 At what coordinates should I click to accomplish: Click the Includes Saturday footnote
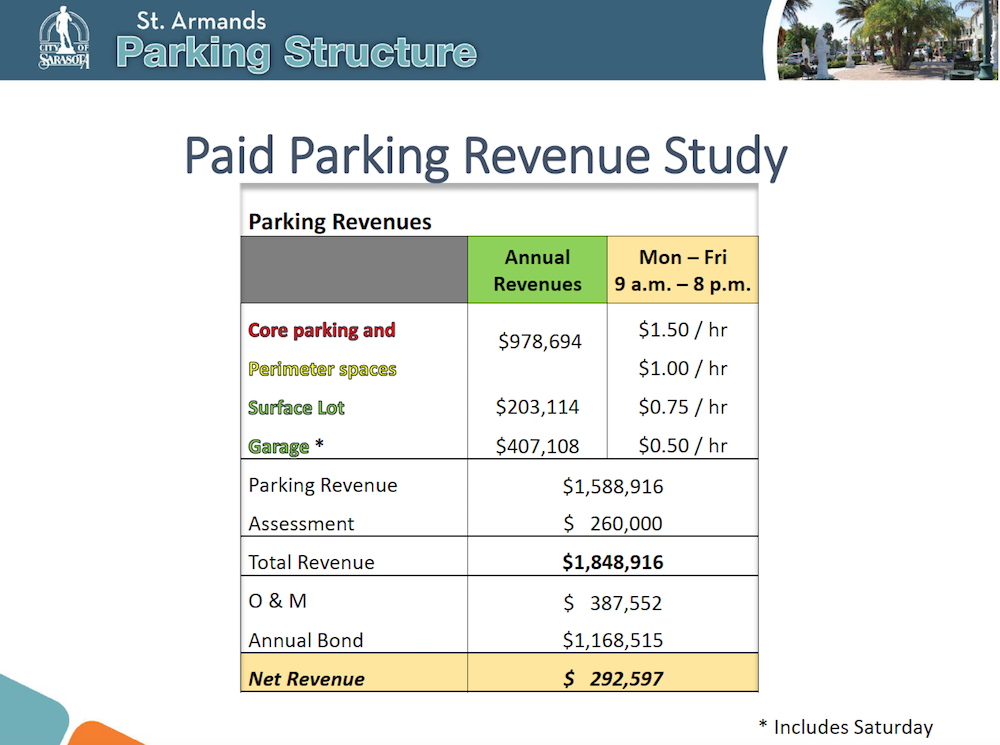pyautogui.click(x=845, y=727)
